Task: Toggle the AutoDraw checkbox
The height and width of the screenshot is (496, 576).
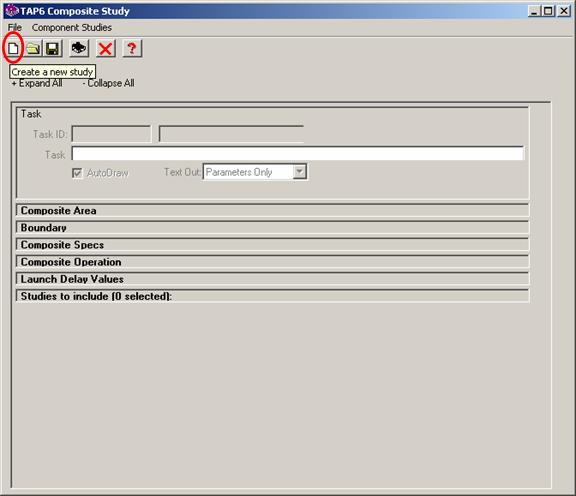Action: [x=77, y=173]
